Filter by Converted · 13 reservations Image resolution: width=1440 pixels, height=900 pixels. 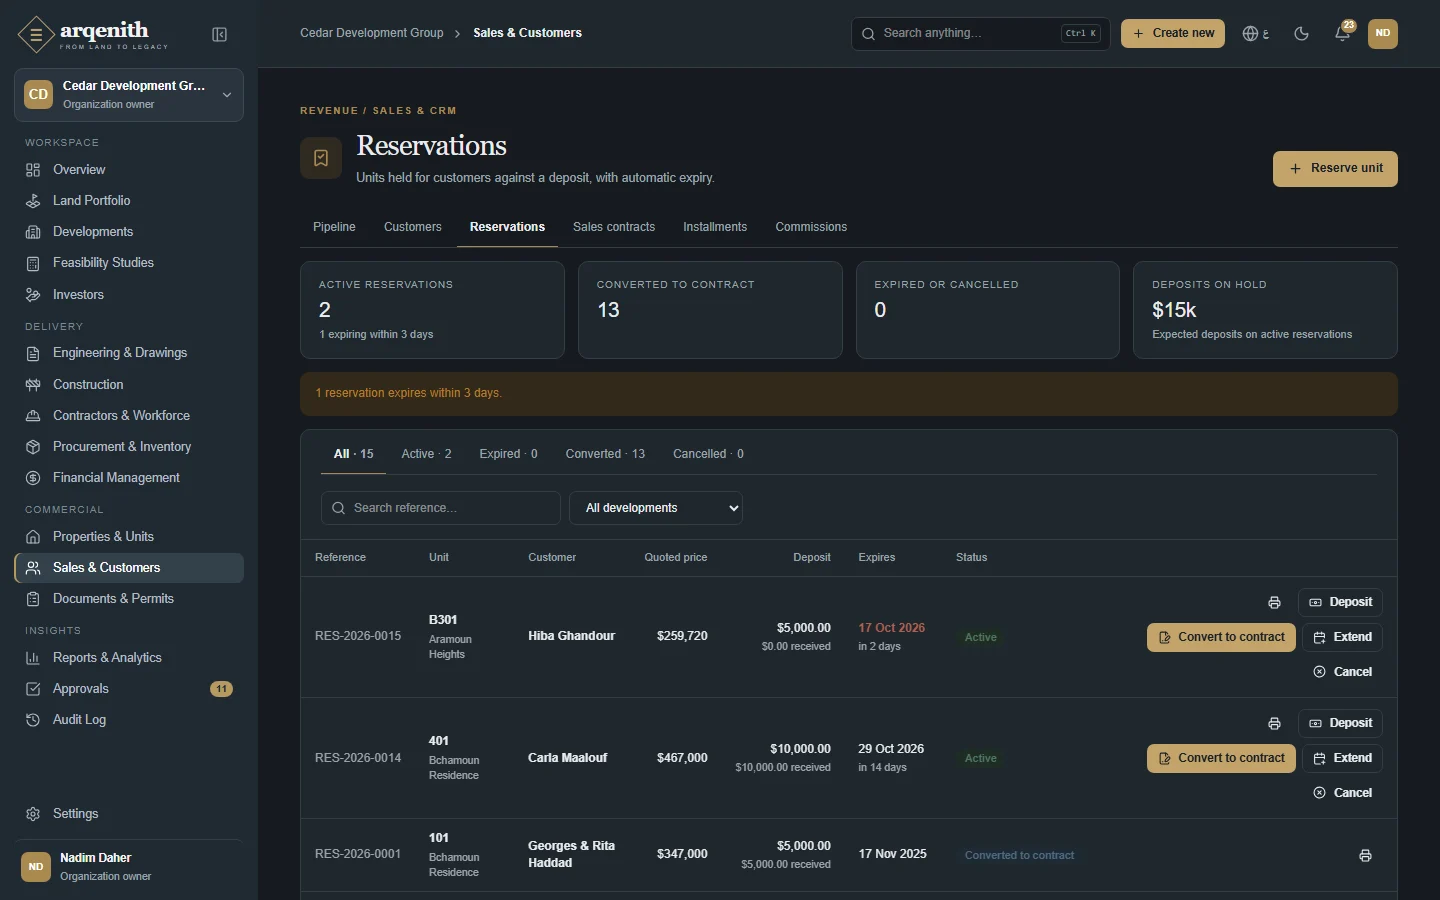coord(605,454)
